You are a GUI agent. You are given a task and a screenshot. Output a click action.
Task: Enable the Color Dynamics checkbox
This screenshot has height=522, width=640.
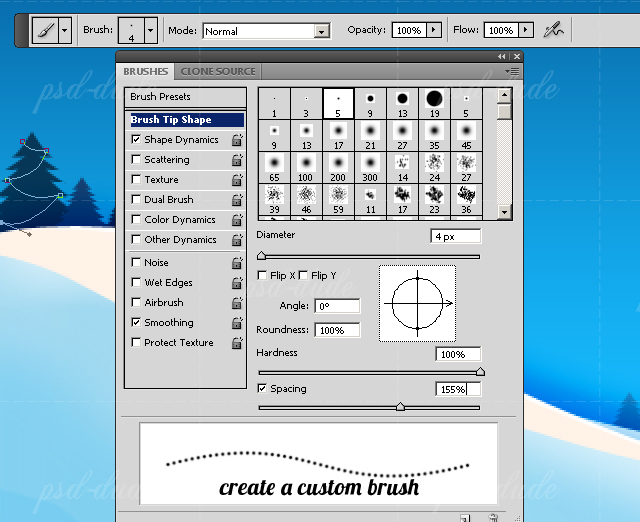136,219
